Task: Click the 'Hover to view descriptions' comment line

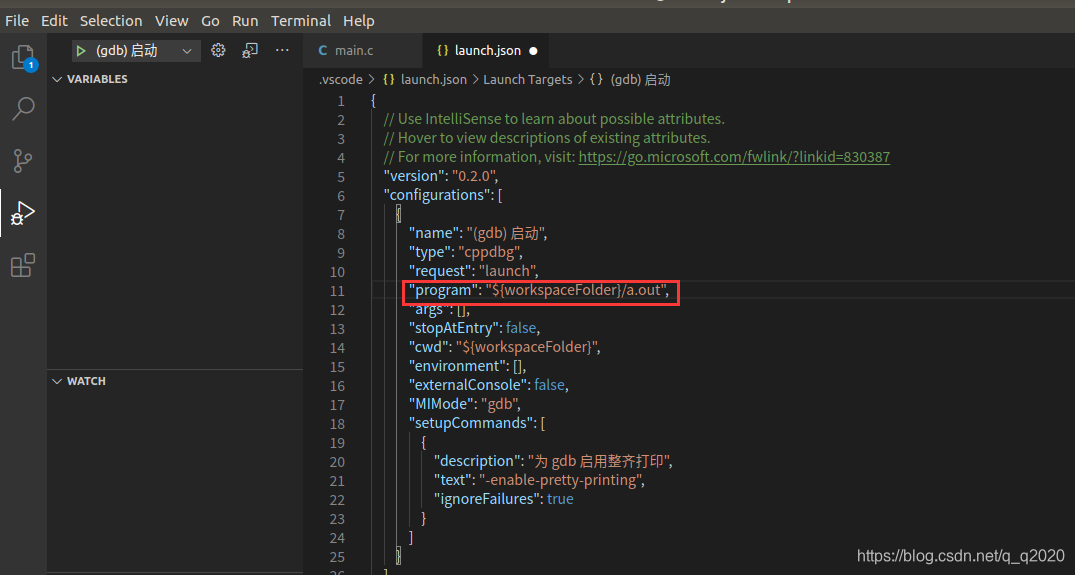Action: click(x=547, y=138)
